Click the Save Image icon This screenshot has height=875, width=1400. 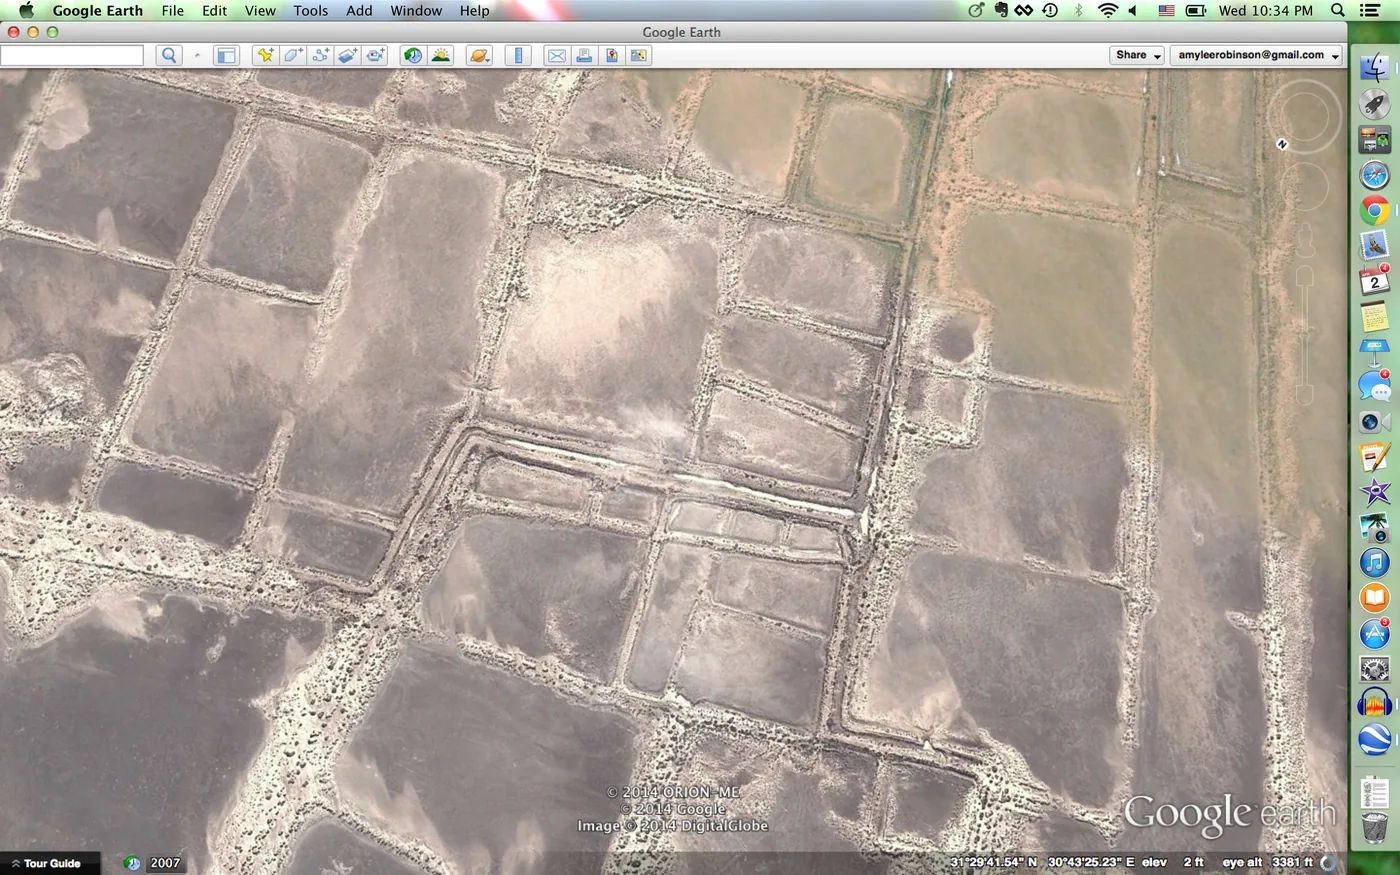click(x=611, y=56)
